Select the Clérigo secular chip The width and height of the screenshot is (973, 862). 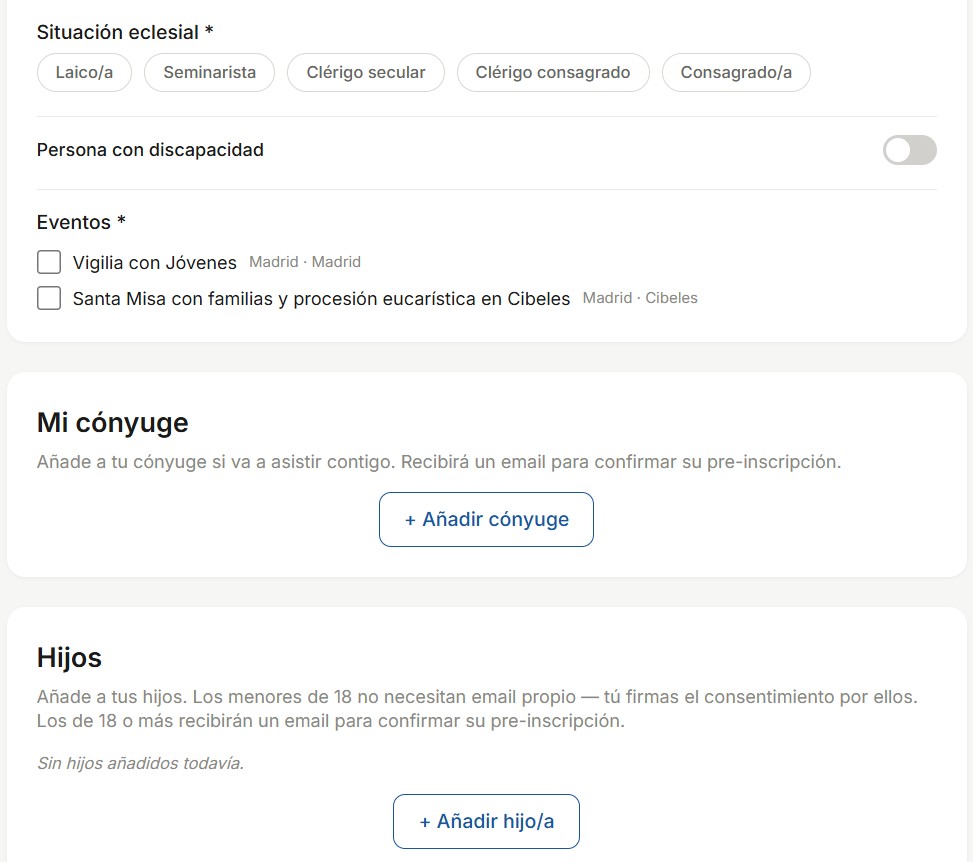tap(365, 73)
